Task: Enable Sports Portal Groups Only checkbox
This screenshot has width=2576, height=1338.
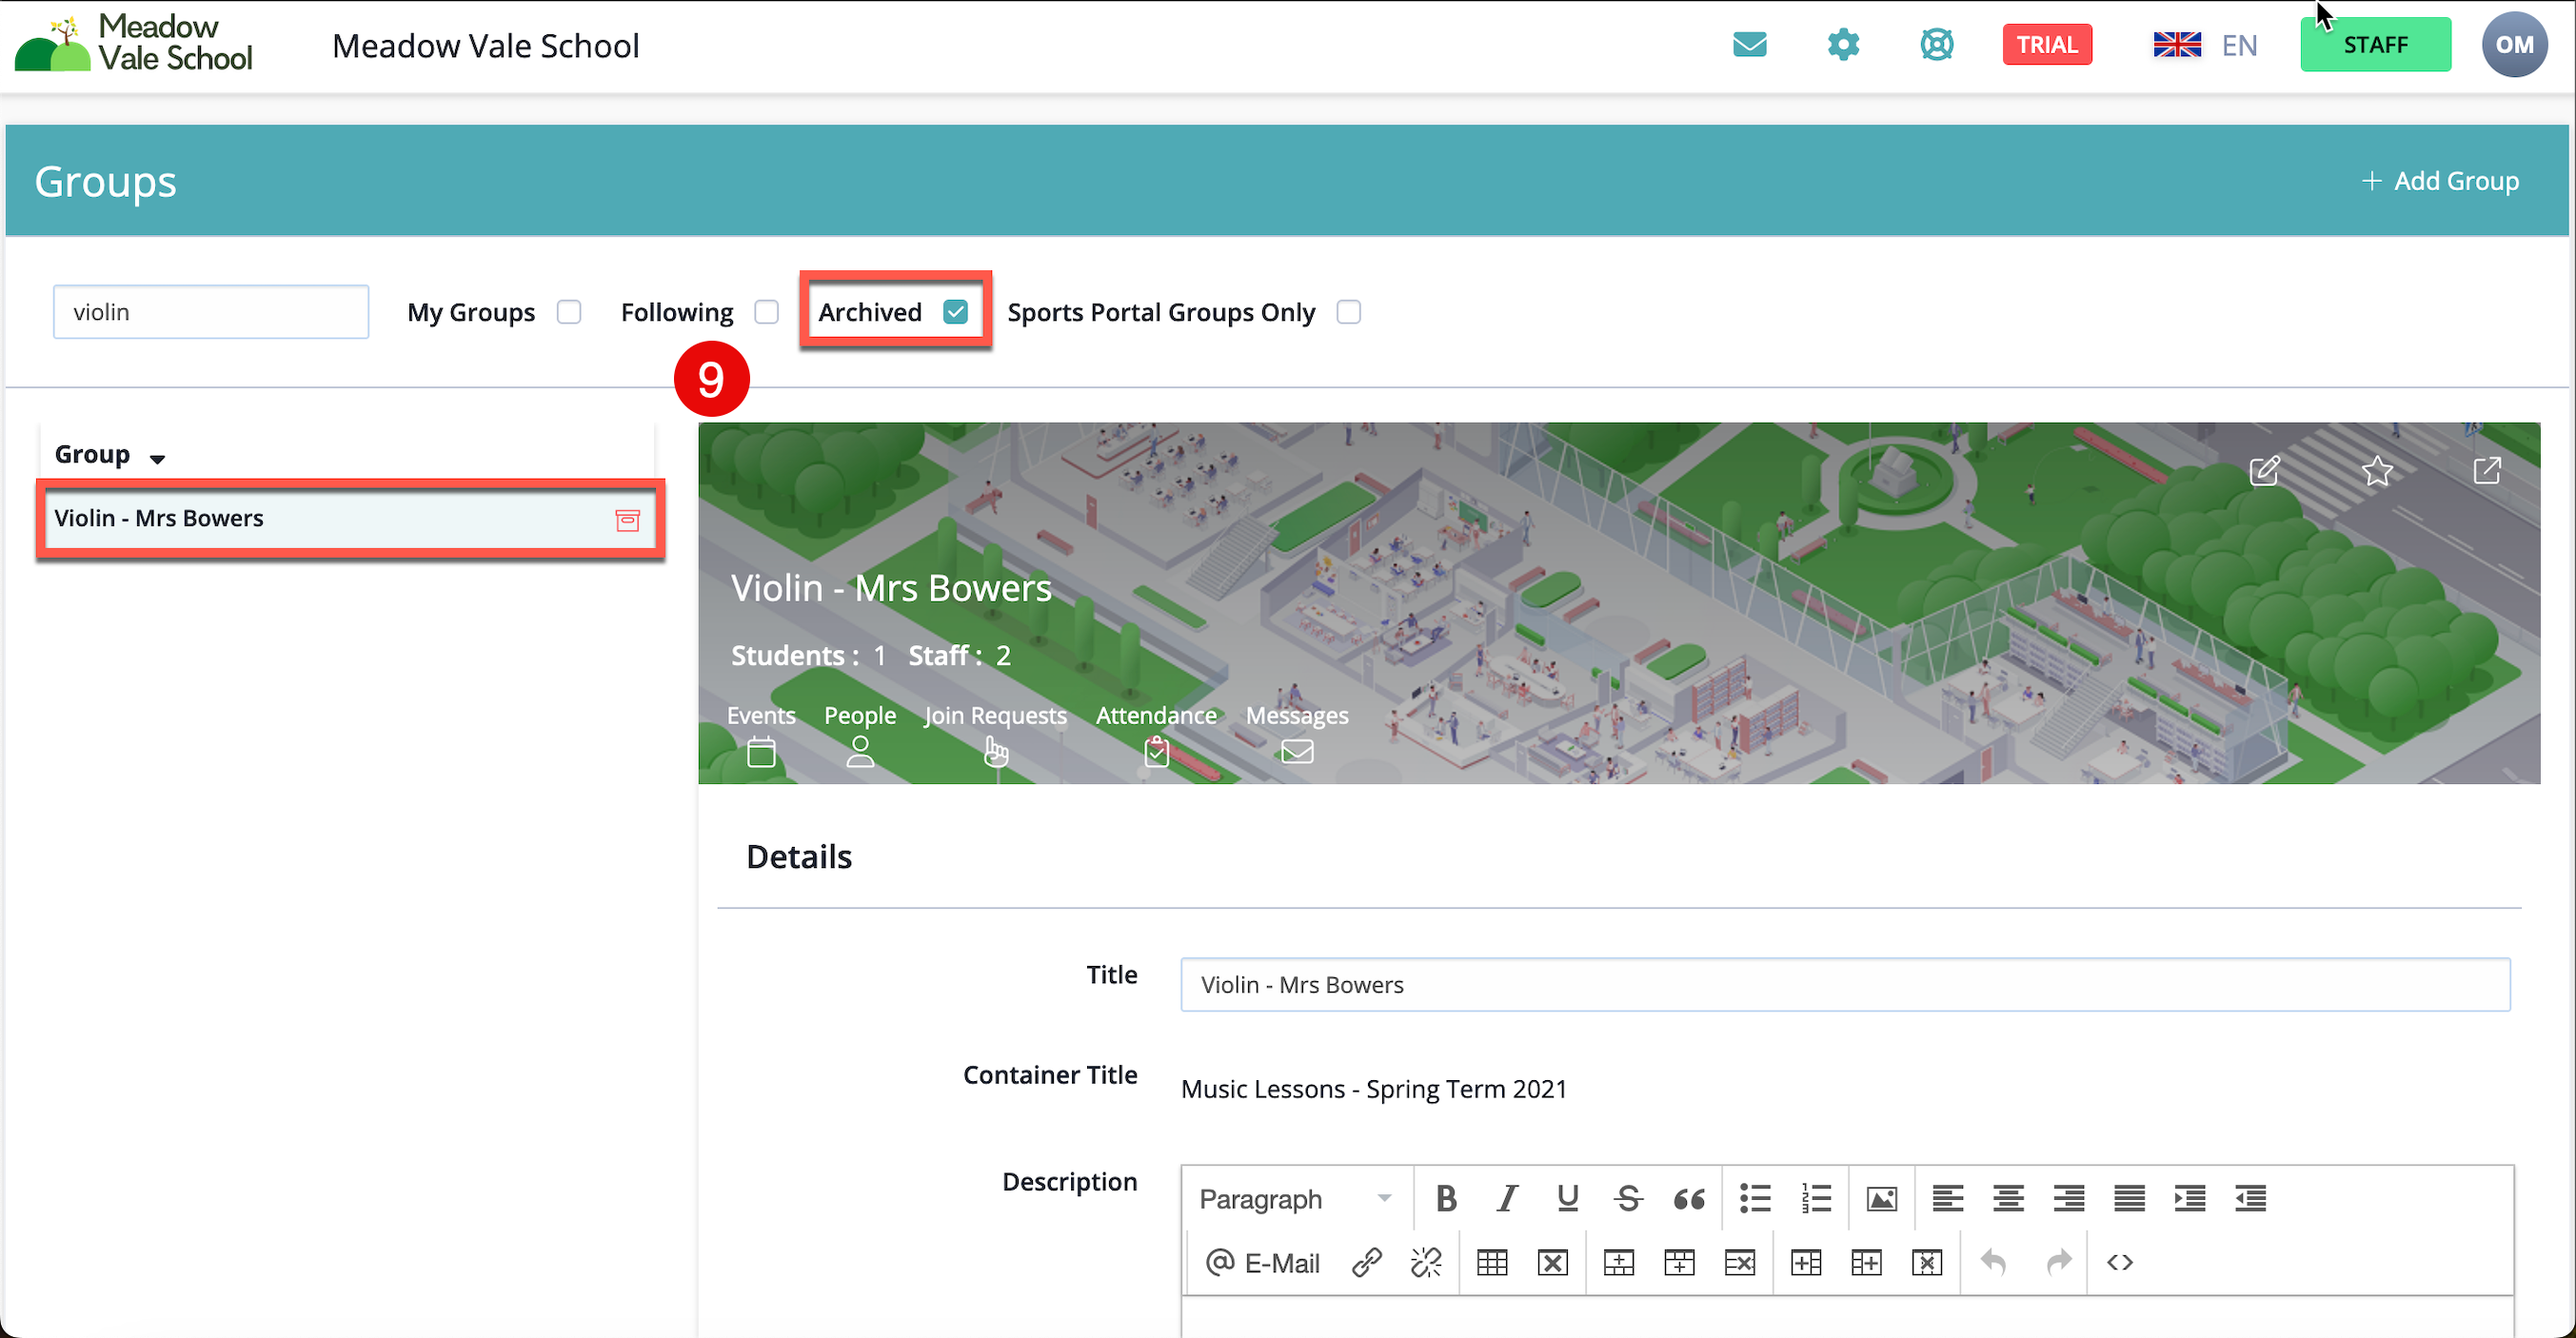Action: (1349, 312)
